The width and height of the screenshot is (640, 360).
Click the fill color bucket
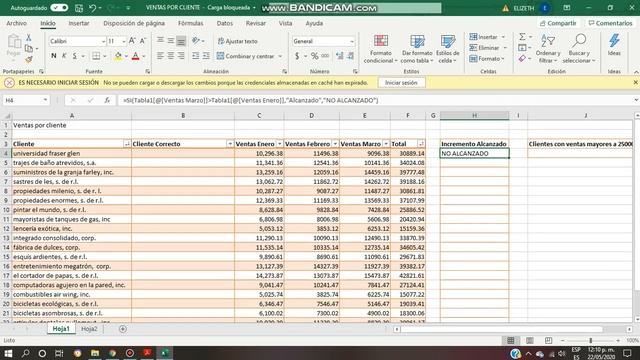(x=118, y=56)
